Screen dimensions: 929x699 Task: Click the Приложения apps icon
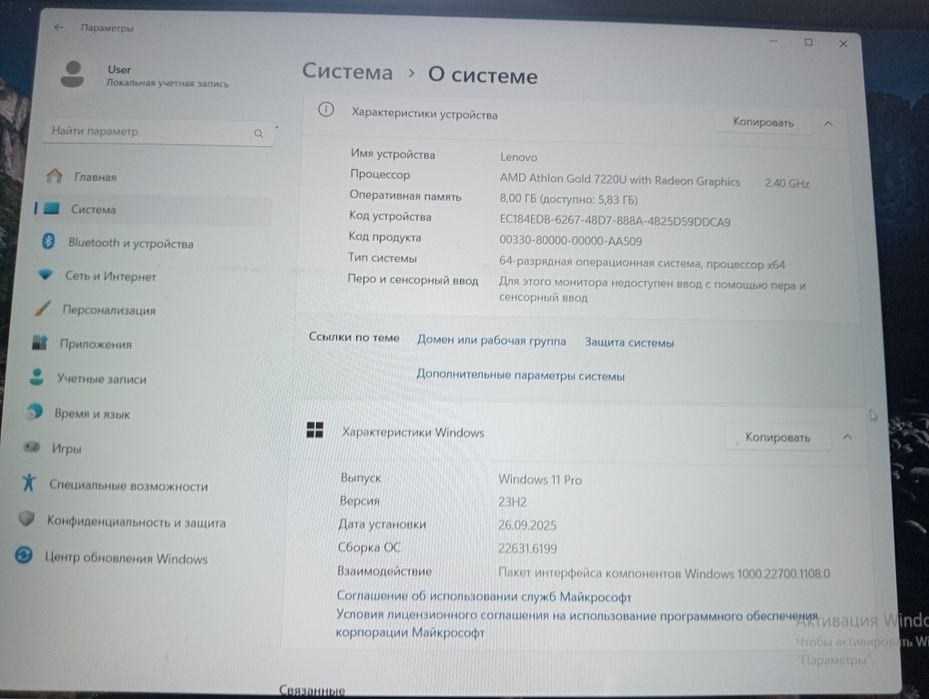[40, 342]
